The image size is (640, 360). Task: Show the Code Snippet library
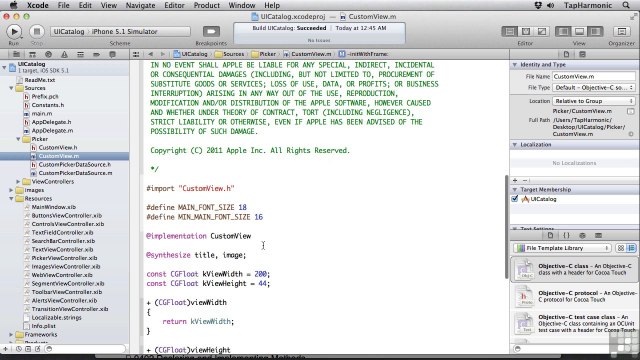click(x=567, y=236)
